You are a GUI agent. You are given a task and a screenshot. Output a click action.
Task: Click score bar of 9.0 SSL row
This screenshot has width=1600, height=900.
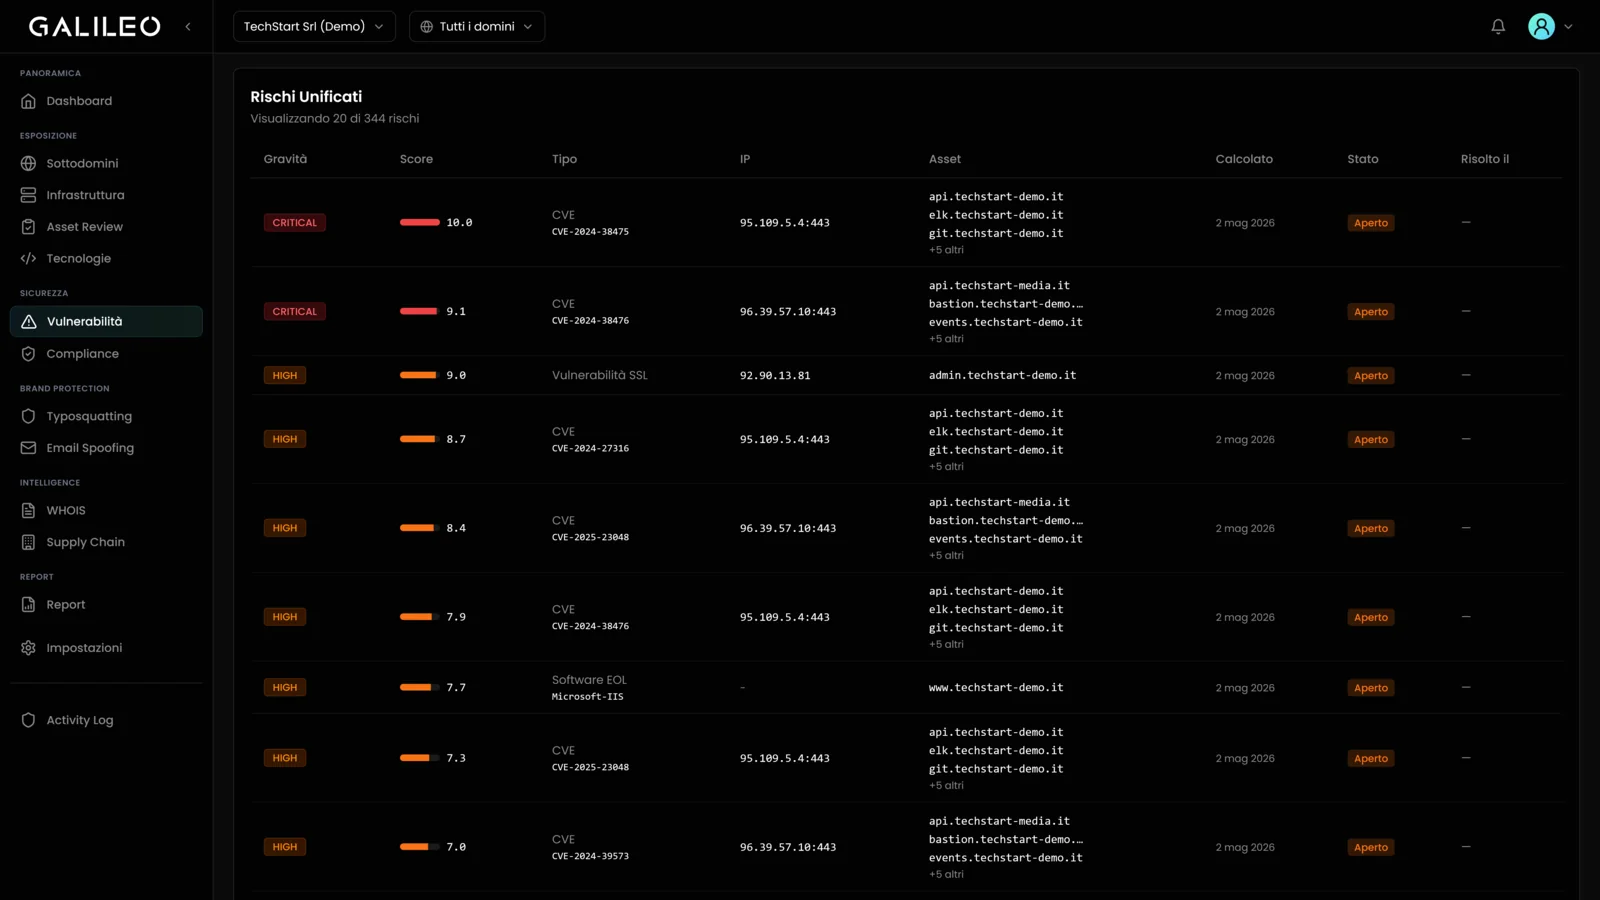click(x=420, y=375)
